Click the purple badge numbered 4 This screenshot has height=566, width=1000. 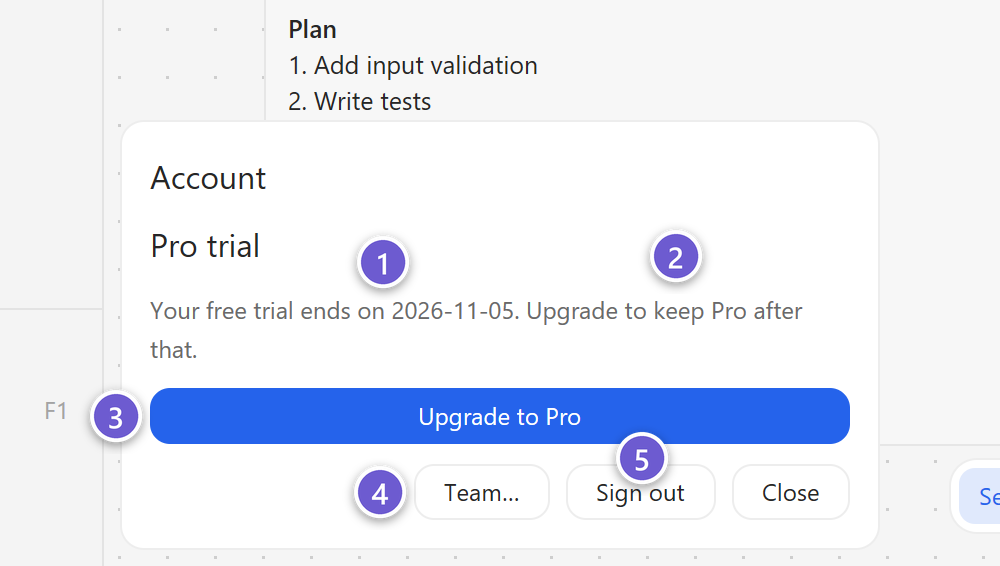[x=380, y=493]
